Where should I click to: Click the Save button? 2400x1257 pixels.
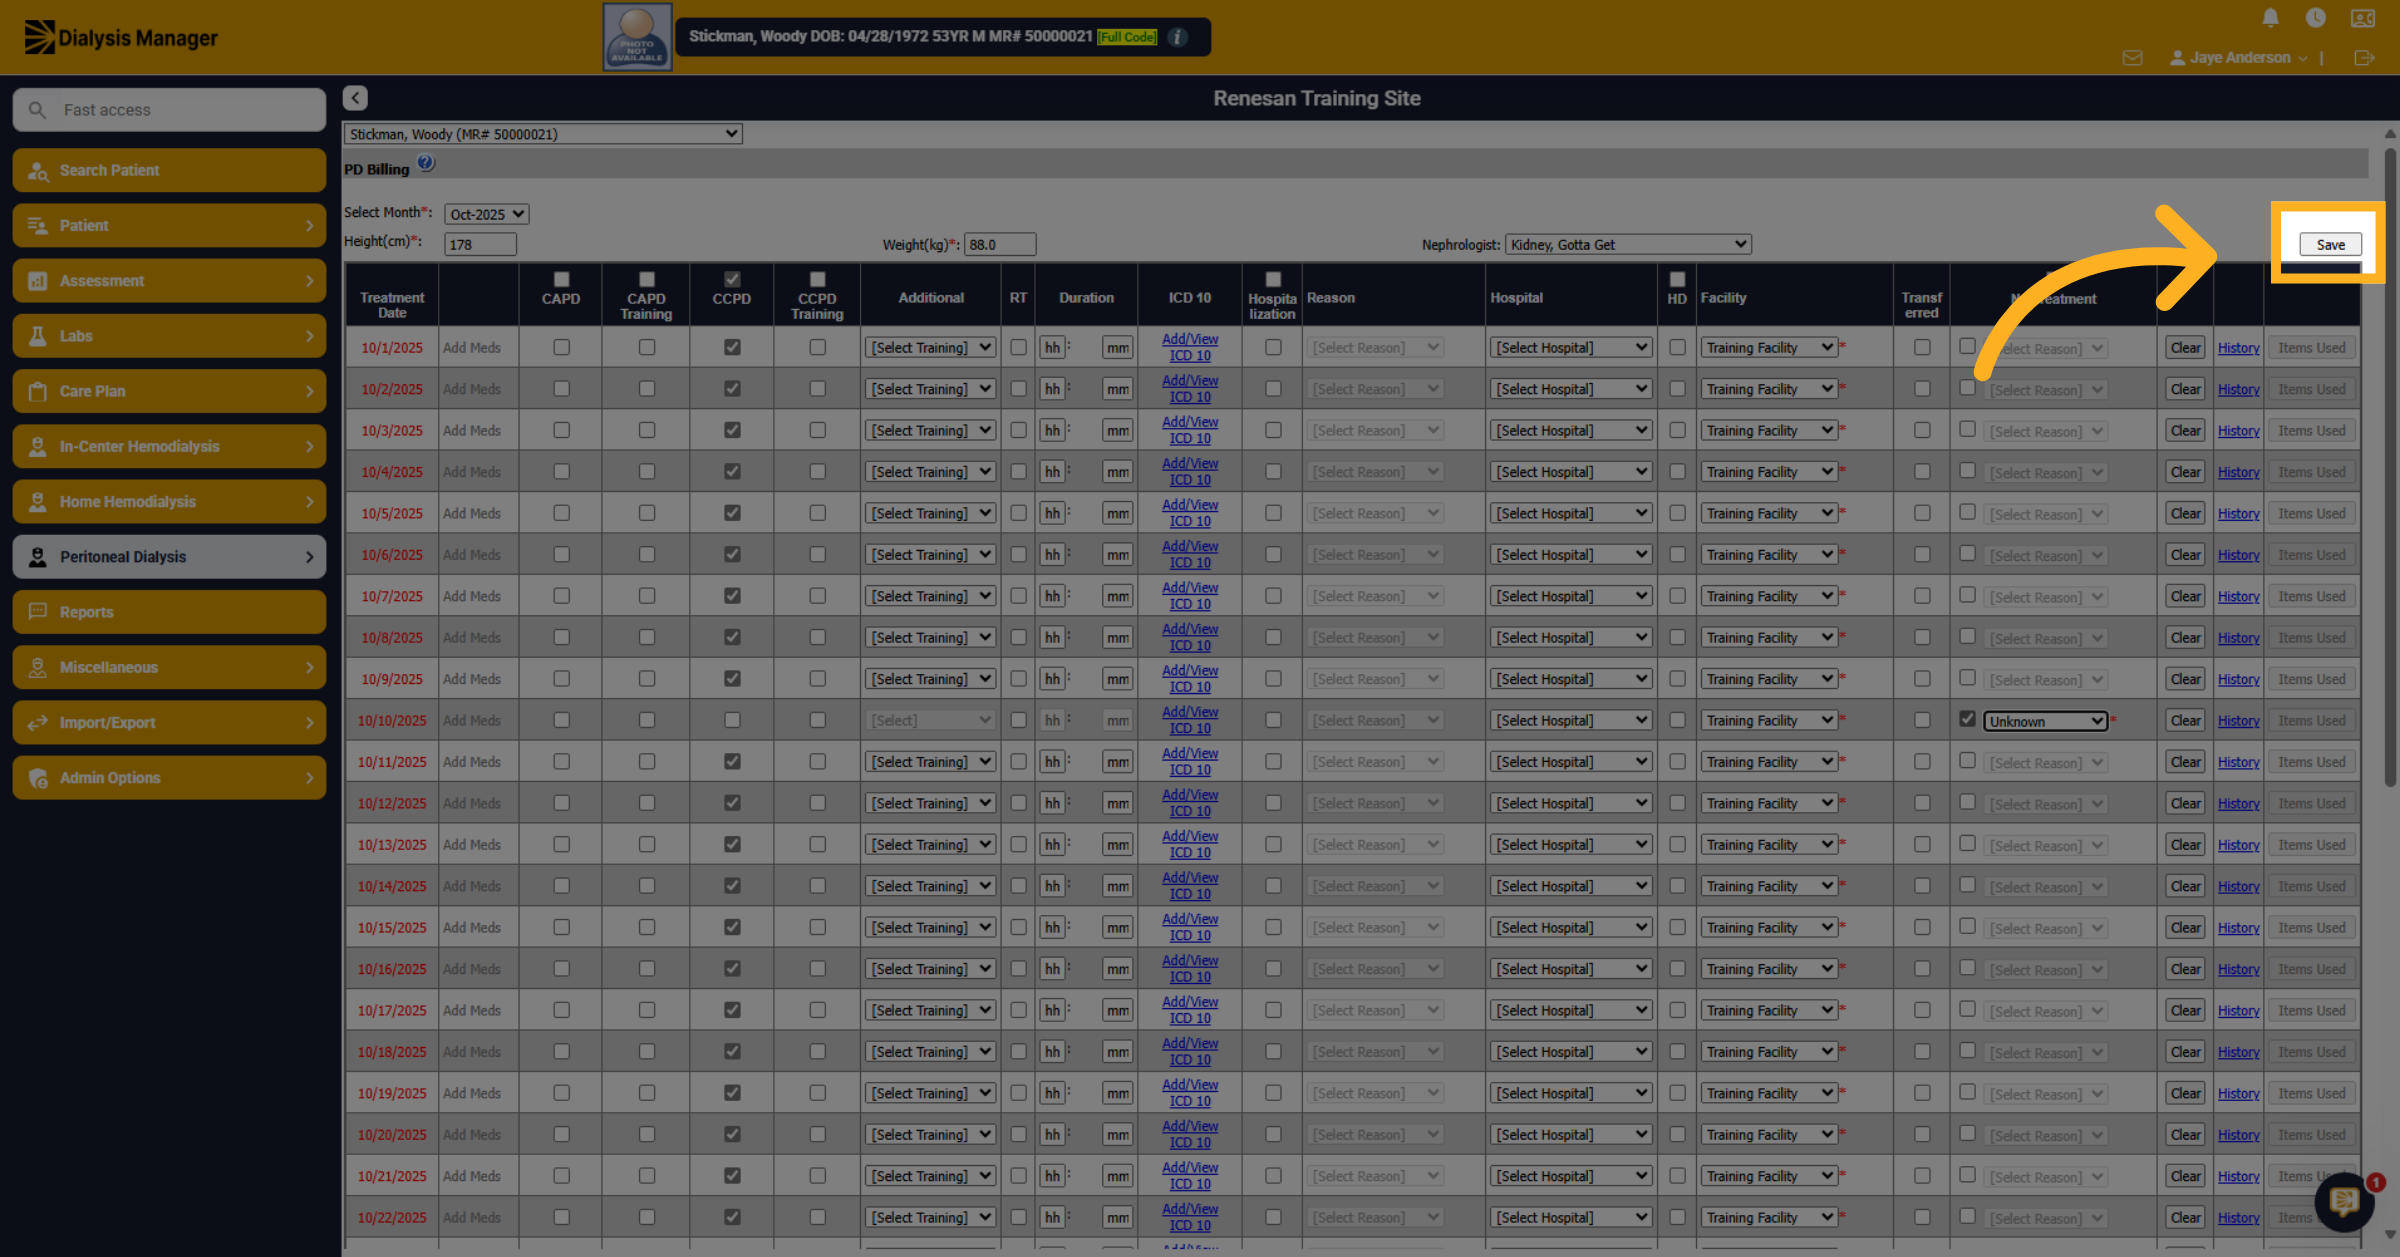[x=2330, y=244]
